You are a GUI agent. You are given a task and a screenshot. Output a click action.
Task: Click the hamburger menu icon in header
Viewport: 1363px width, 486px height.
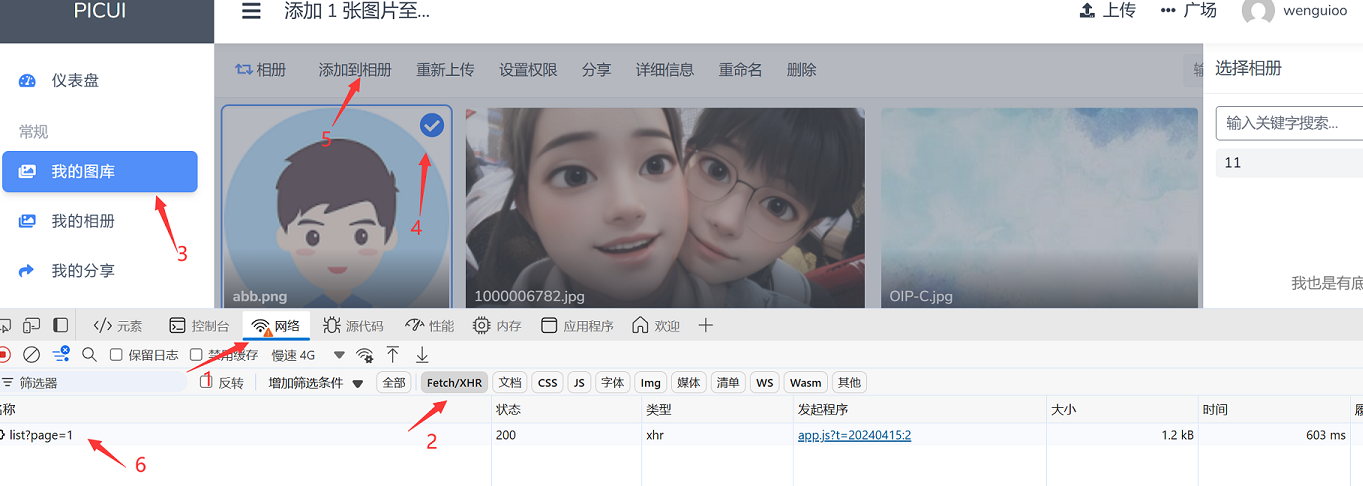[252, 11]
